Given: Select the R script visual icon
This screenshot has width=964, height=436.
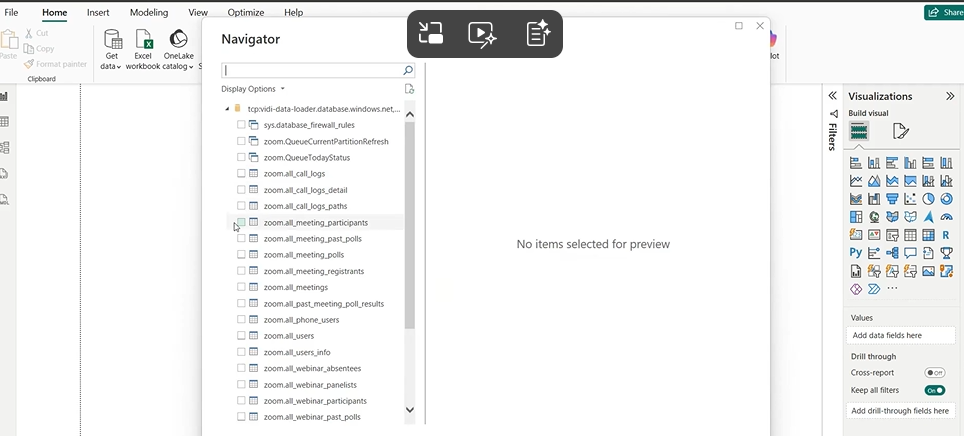Looking at the screenshot, I should 945,235.
